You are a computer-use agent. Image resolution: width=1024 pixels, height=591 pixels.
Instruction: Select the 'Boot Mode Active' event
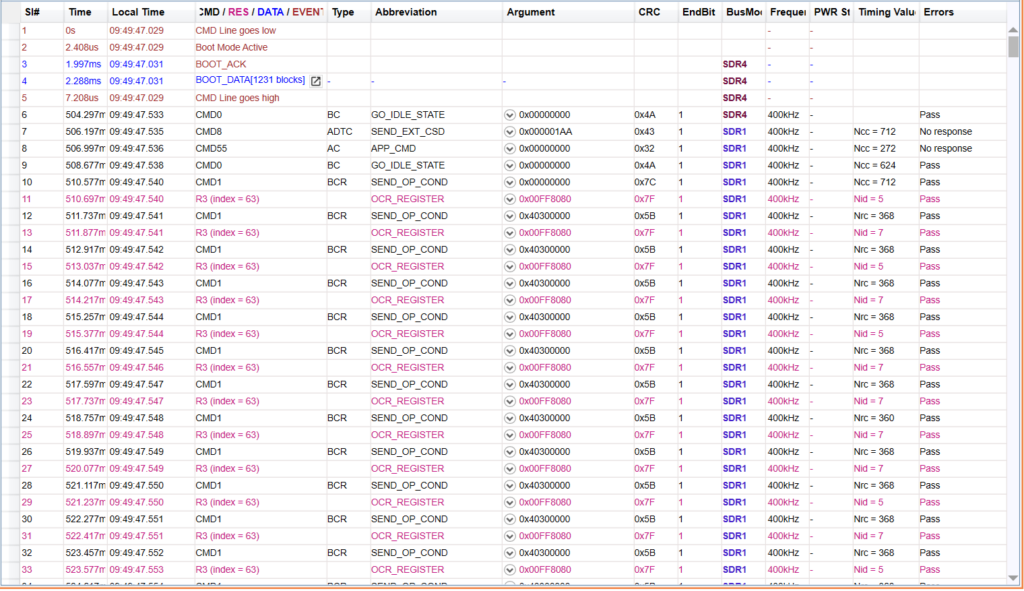(231, 48)
